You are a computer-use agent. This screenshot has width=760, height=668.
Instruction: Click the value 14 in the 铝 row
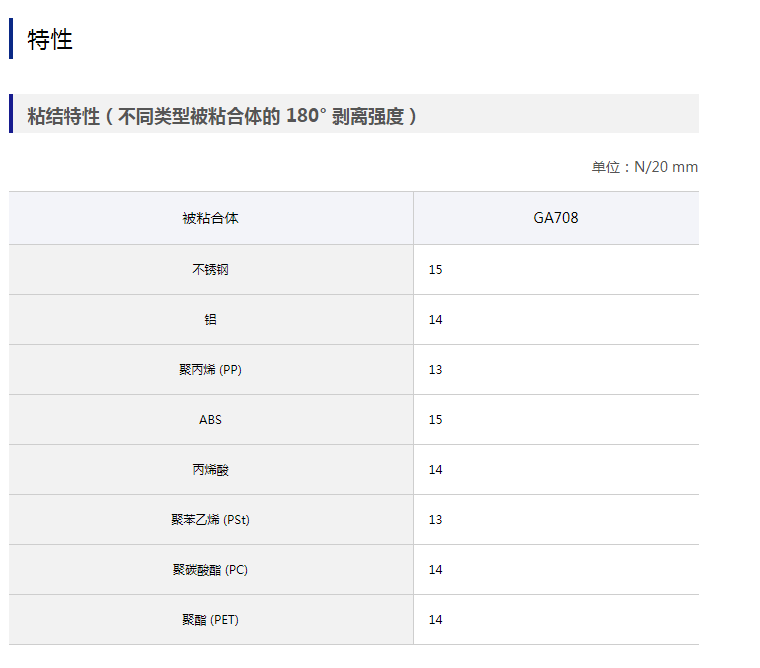click(x=435, y=320)
